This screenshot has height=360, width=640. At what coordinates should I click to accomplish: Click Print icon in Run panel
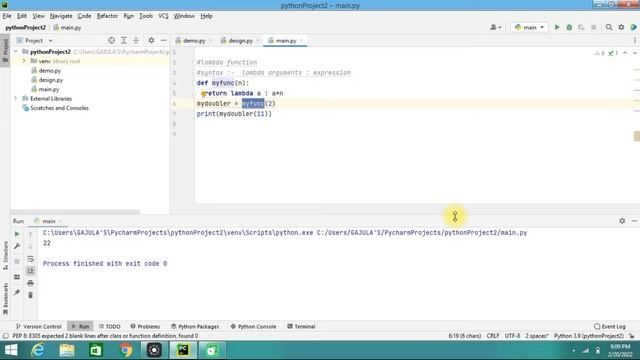(30, 283)
